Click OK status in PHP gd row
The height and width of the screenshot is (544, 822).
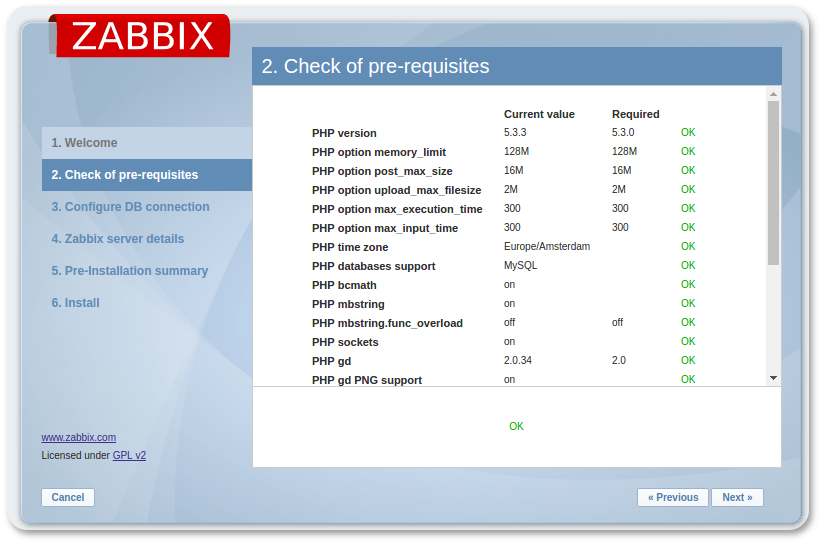click(688, 361)
